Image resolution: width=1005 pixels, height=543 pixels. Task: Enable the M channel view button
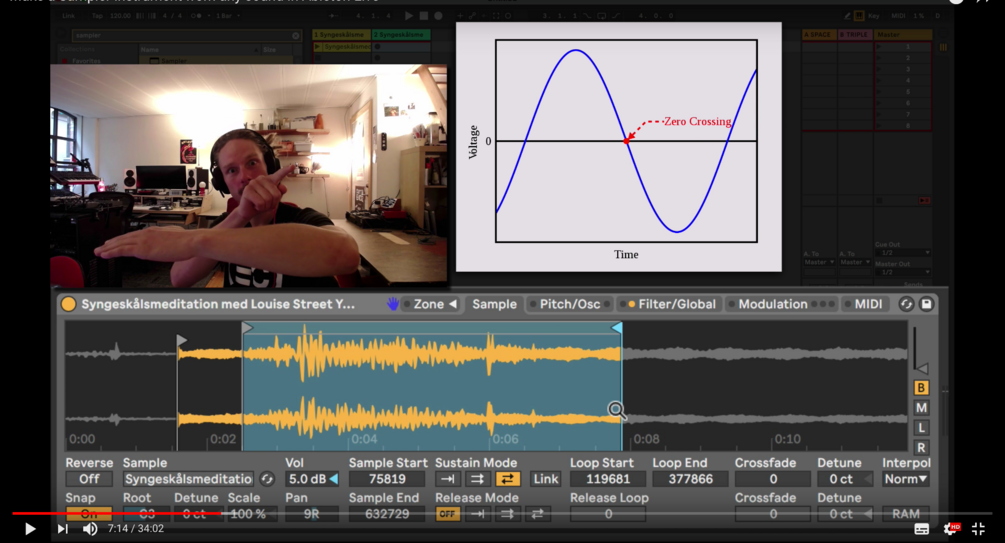point(921,408)
